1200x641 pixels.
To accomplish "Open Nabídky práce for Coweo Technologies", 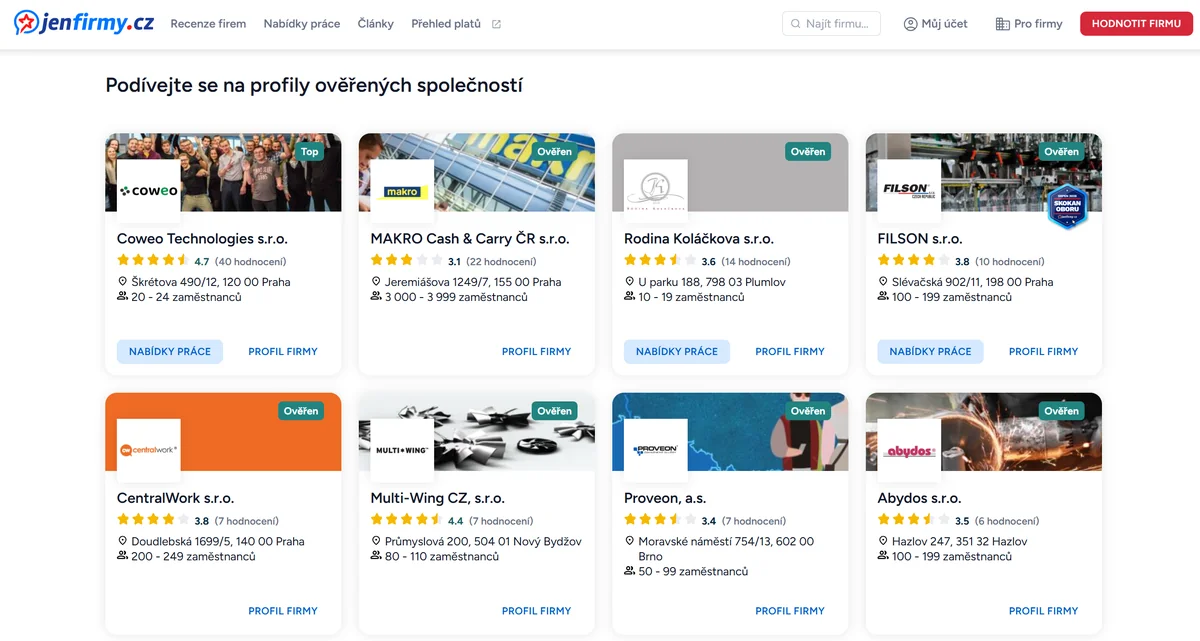I will click(x=170, y=352).
